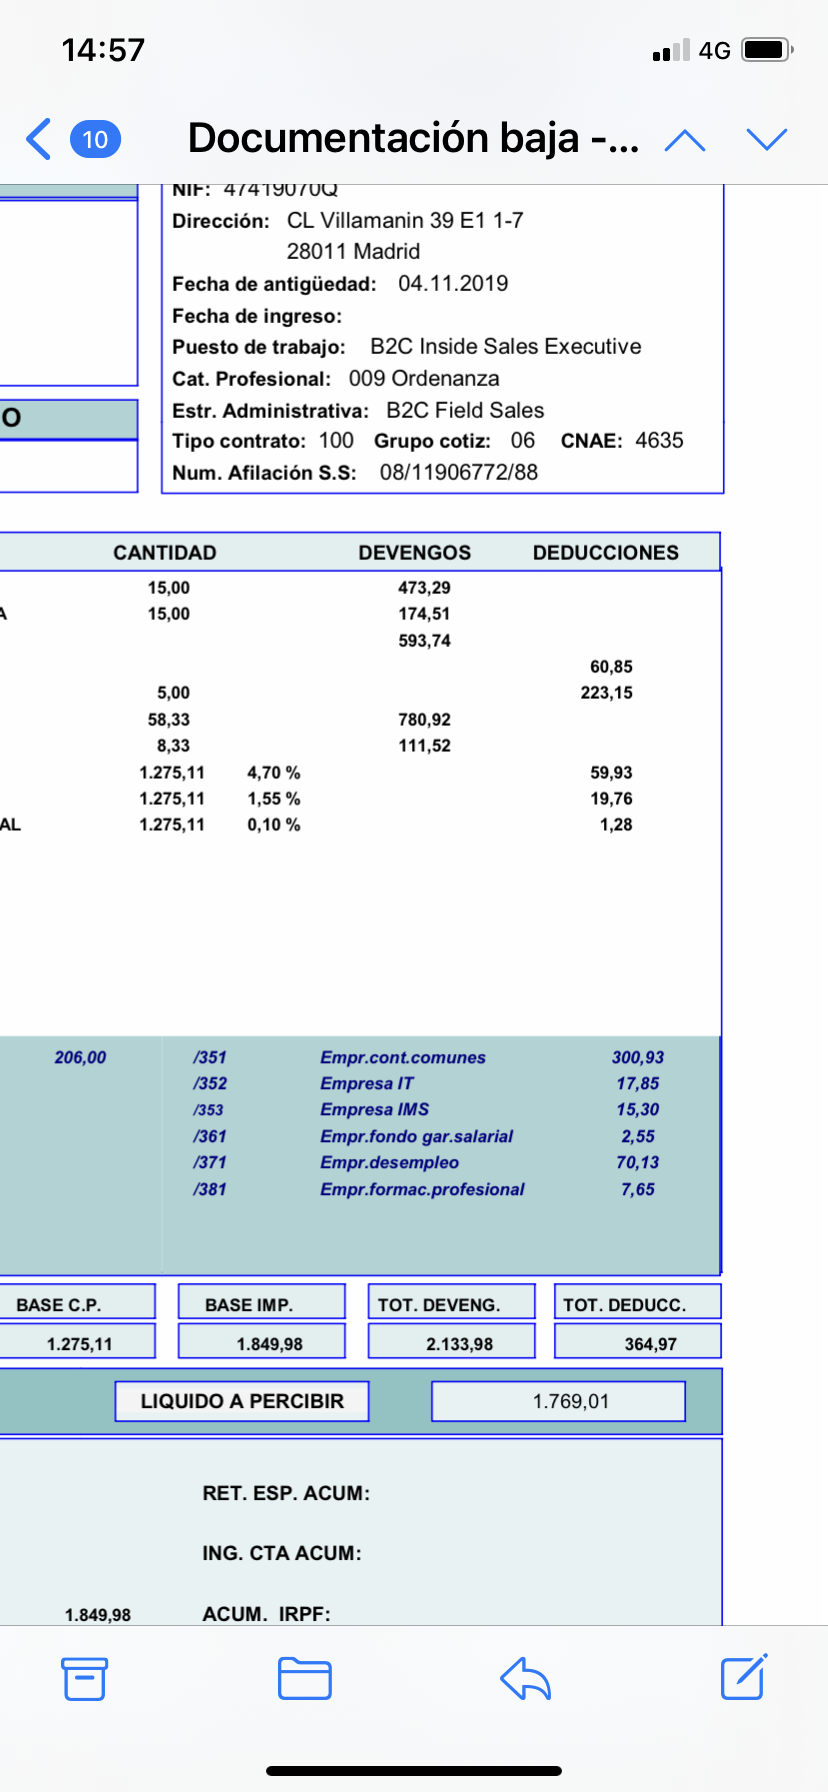
Task: Tap the blue unread count badge 10
Action: click(95, 139)
